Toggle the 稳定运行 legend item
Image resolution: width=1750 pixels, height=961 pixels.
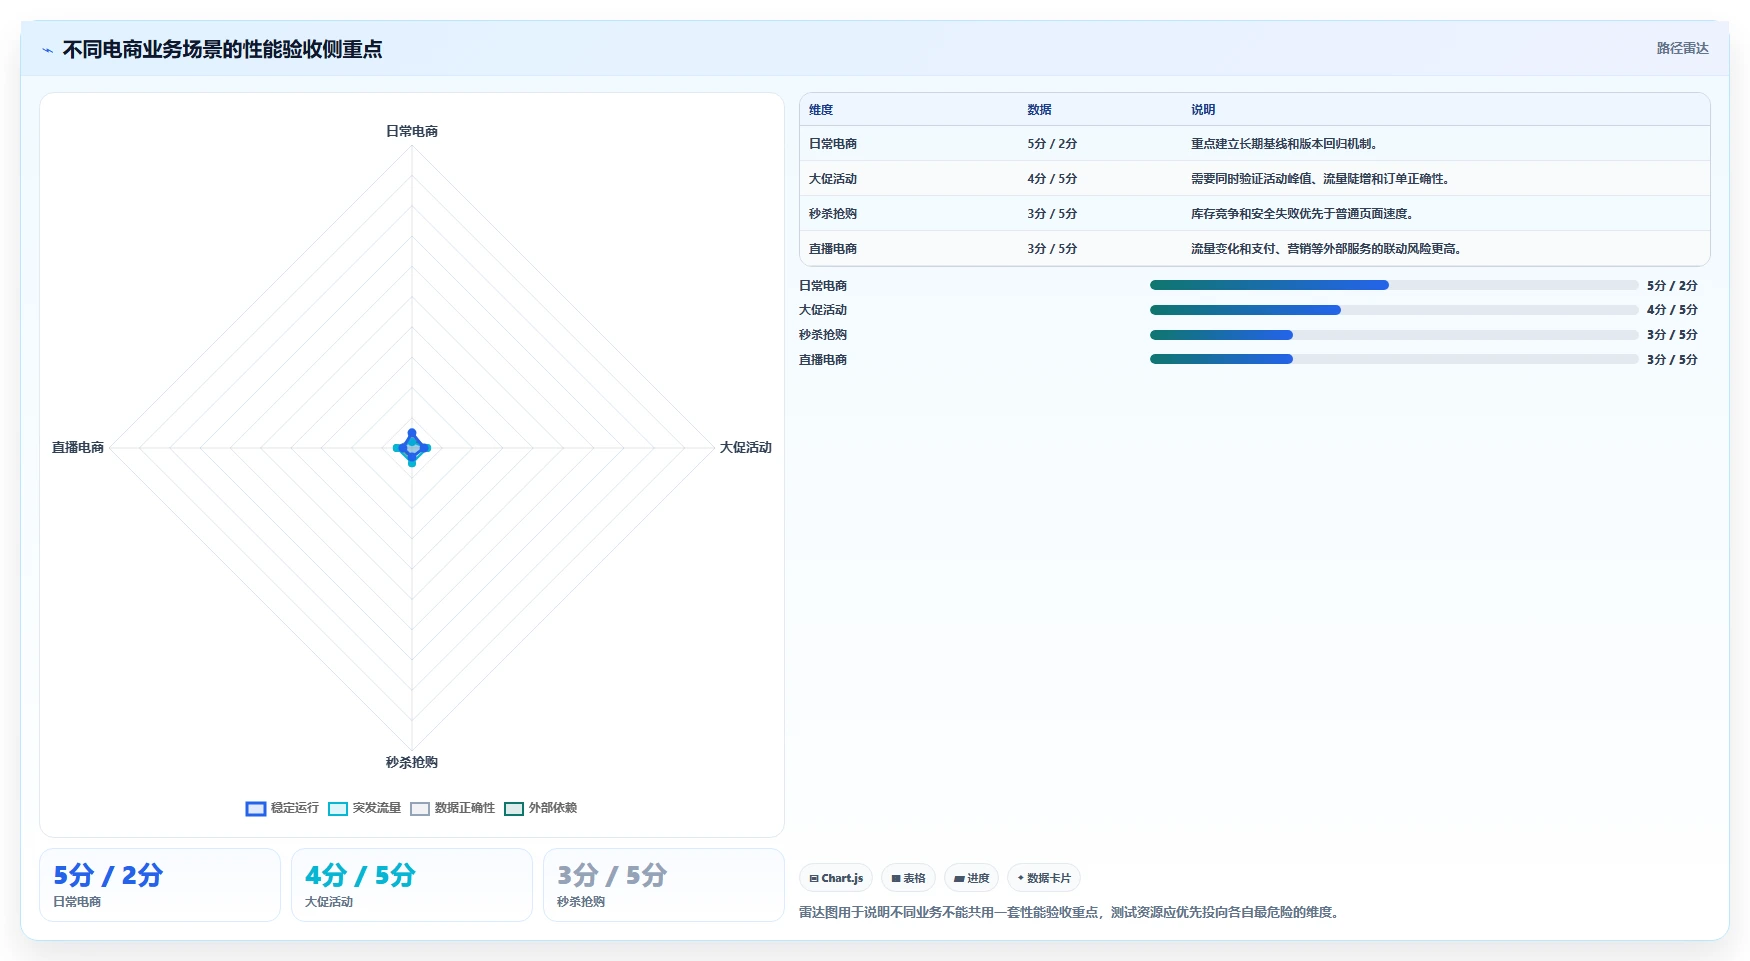[282, 808]
